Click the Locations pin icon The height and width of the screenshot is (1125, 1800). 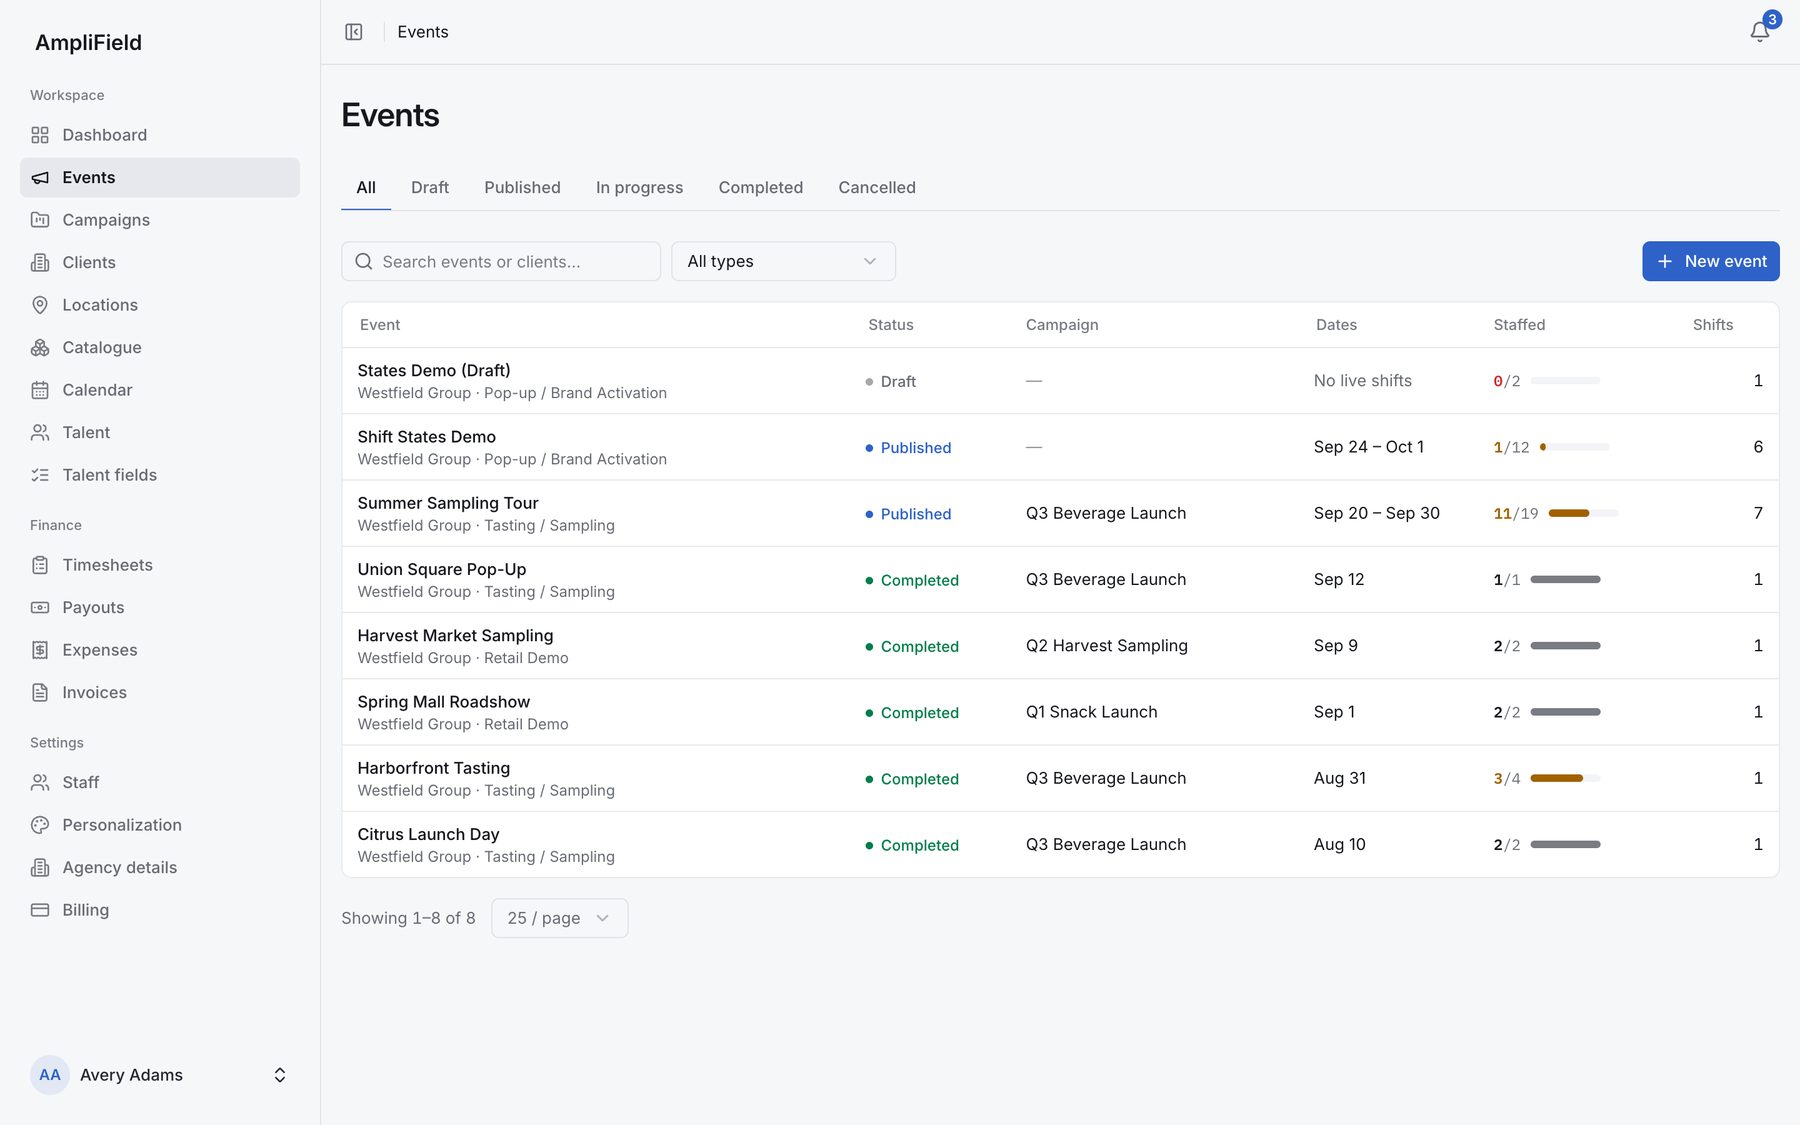pyautogui.click(x=40, y=305)
